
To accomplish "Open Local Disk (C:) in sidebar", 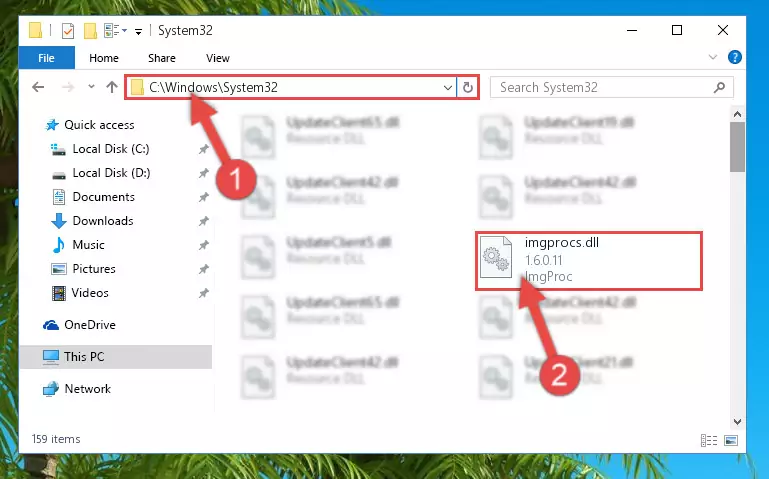I will [x=111, y=149].
